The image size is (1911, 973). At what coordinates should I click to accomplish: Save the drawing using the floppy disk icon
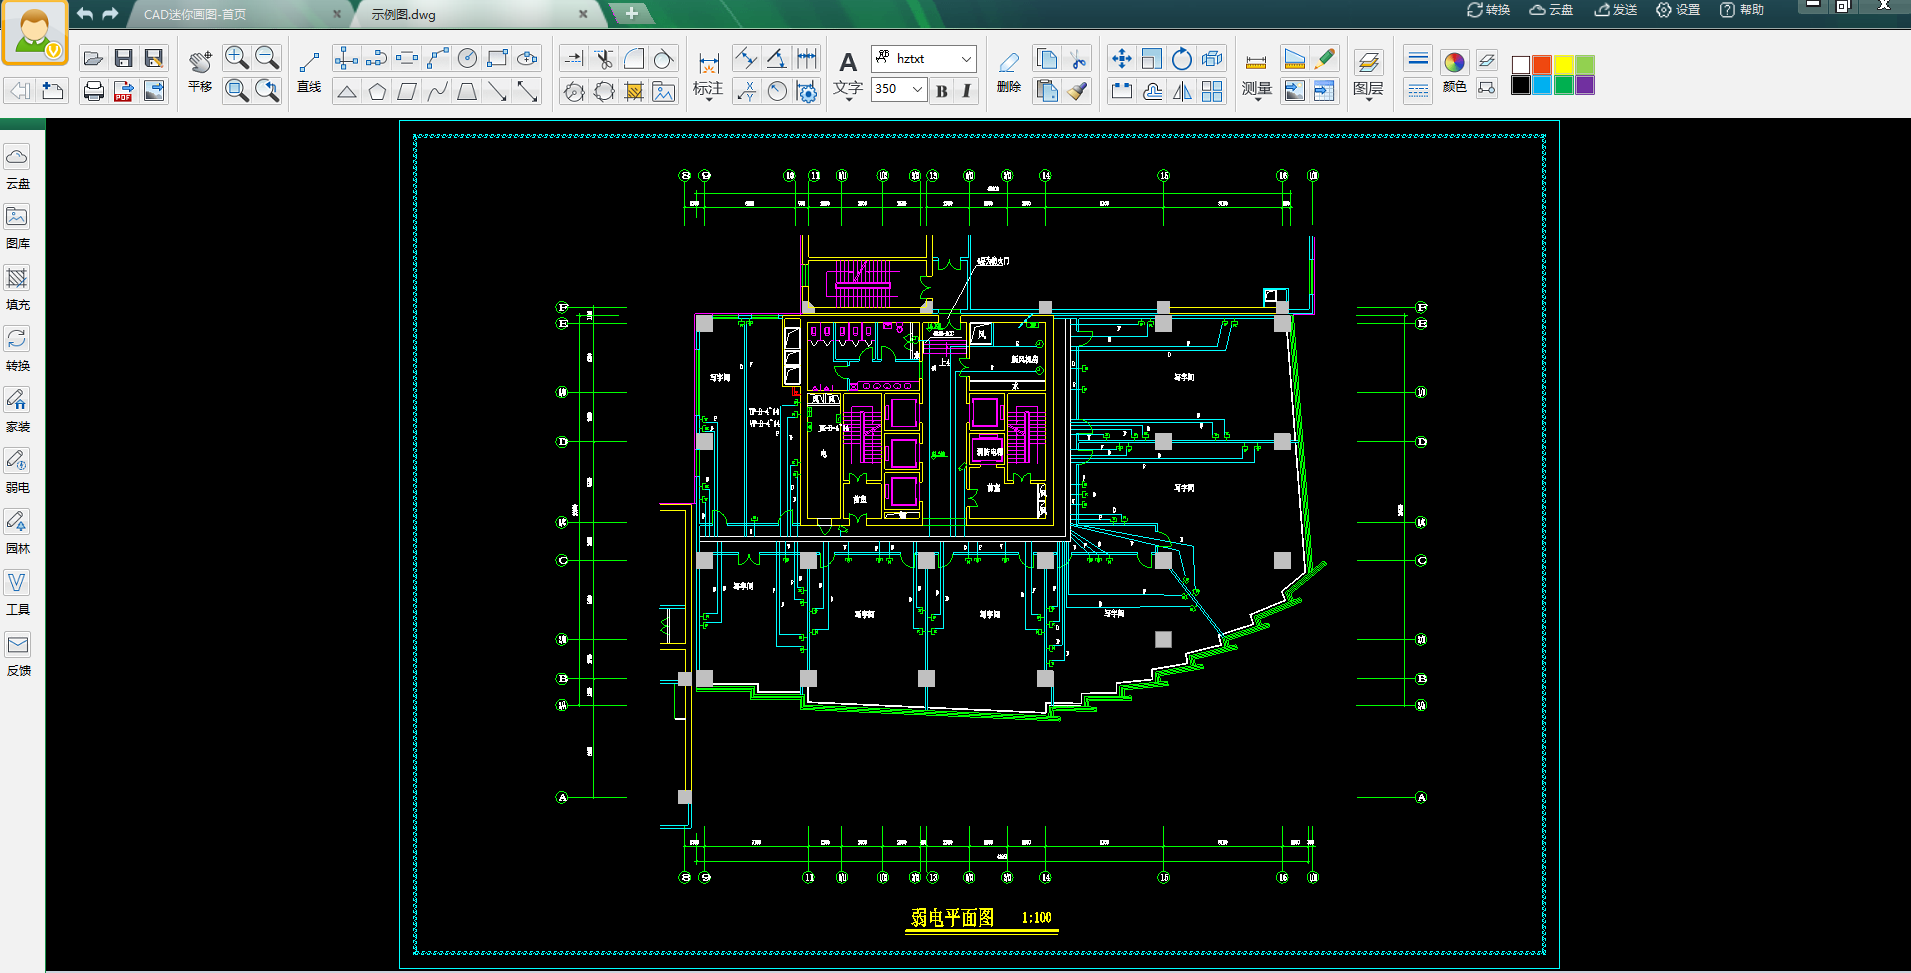coord(123,59)
